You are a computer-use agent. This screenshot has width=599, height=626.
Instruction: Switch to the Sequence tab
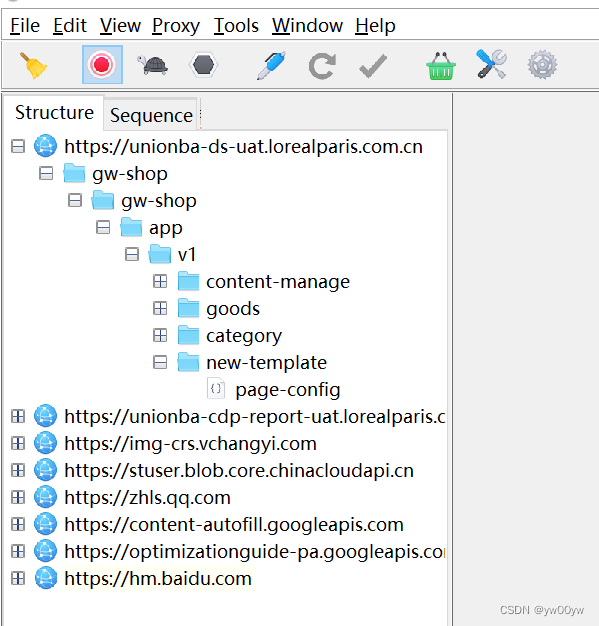(x=151, y=115)
